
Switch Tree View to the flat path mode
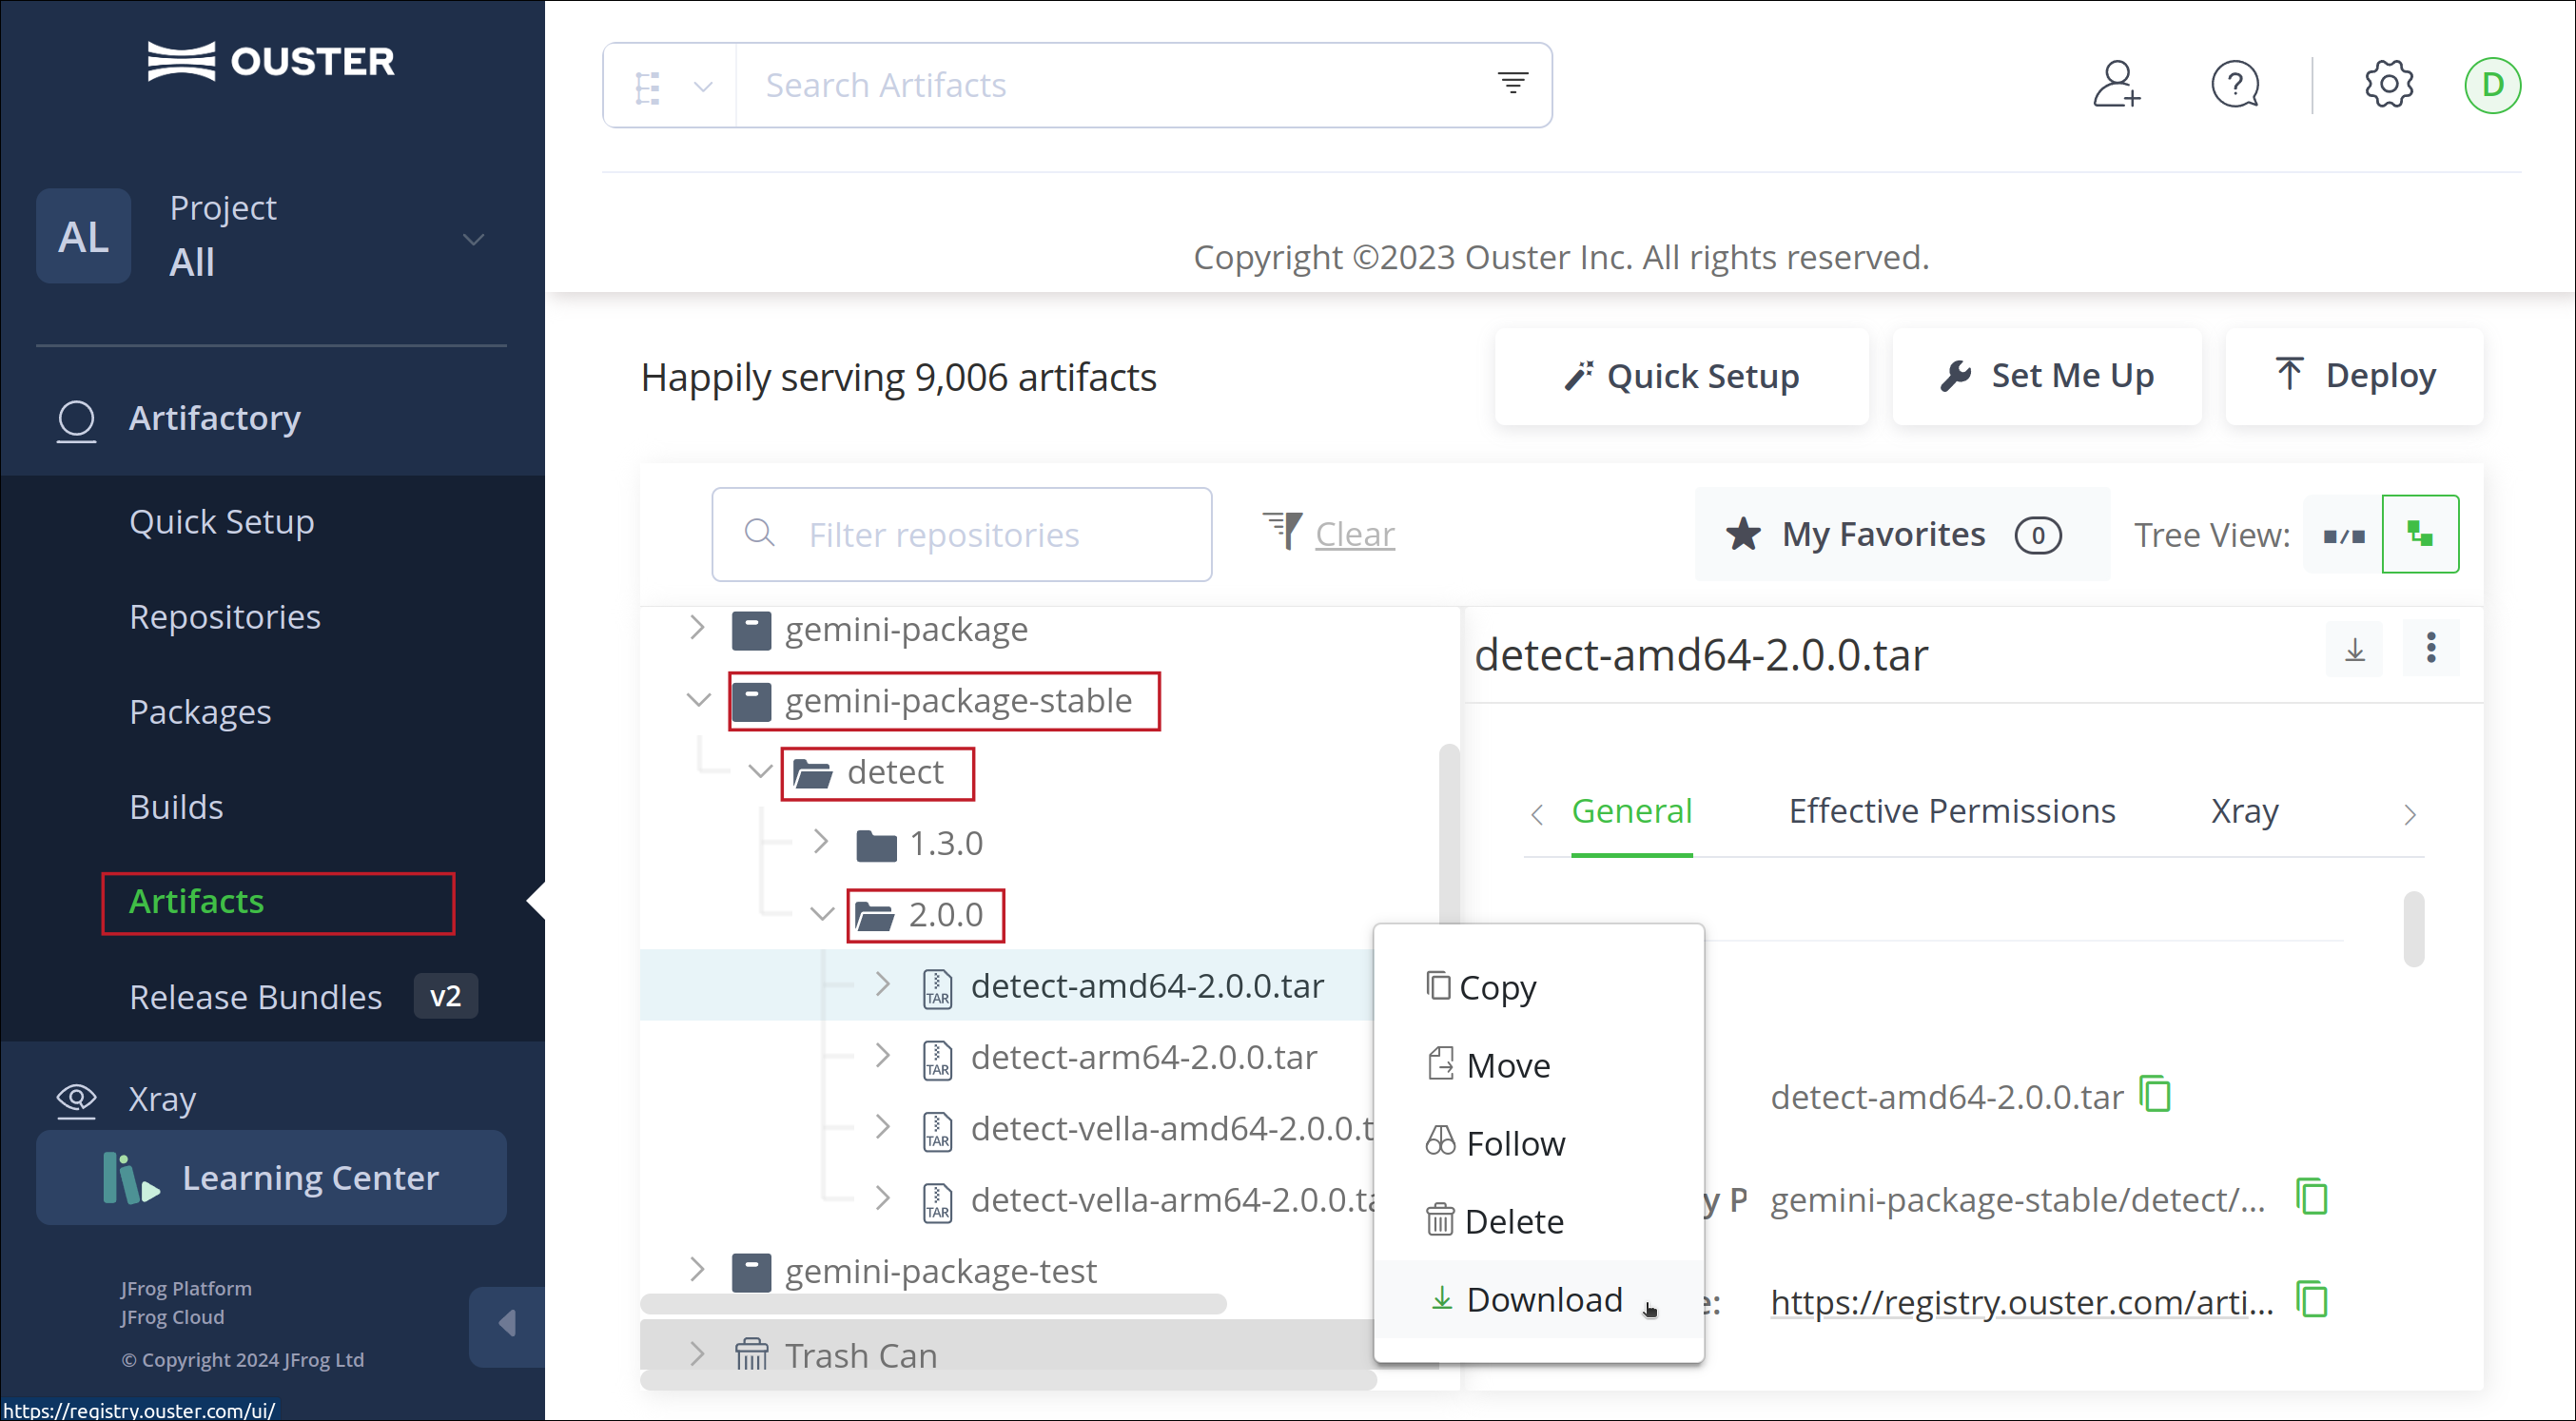(x=2343, y=535)
